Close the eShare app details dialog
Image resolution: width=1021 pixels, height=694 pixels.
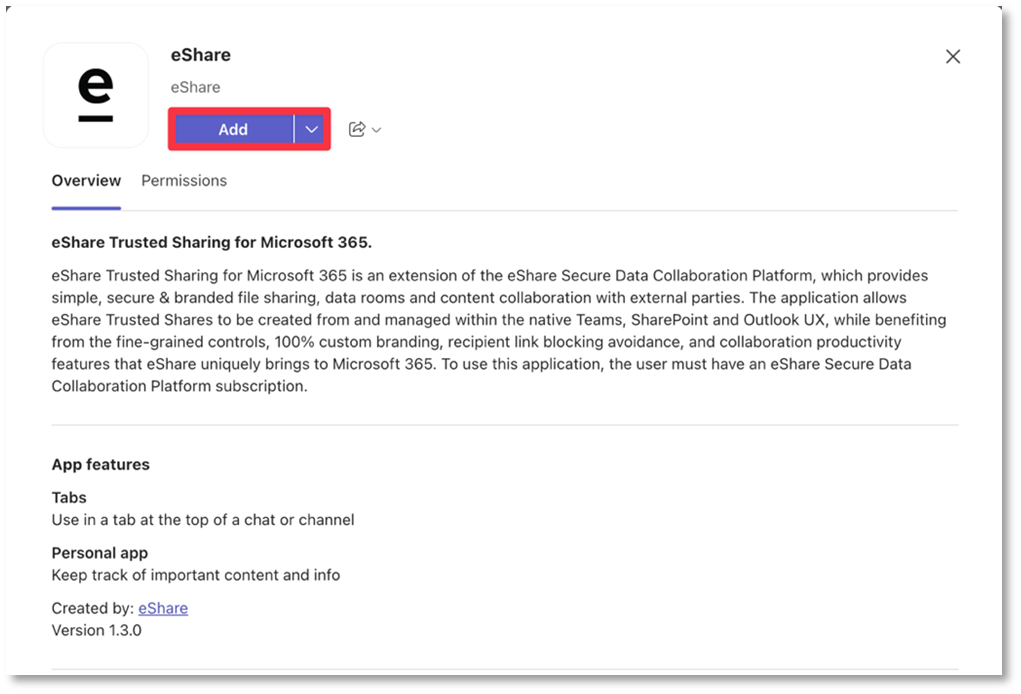click(x=953, y=57)
